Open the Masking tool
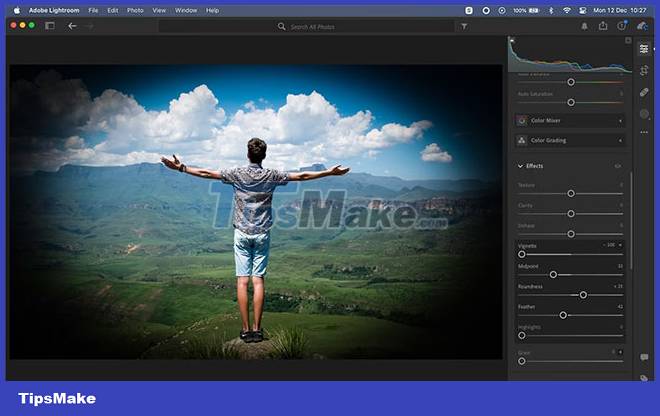The width and height of the screenshot is (660, 416). (x=644, y=114)
